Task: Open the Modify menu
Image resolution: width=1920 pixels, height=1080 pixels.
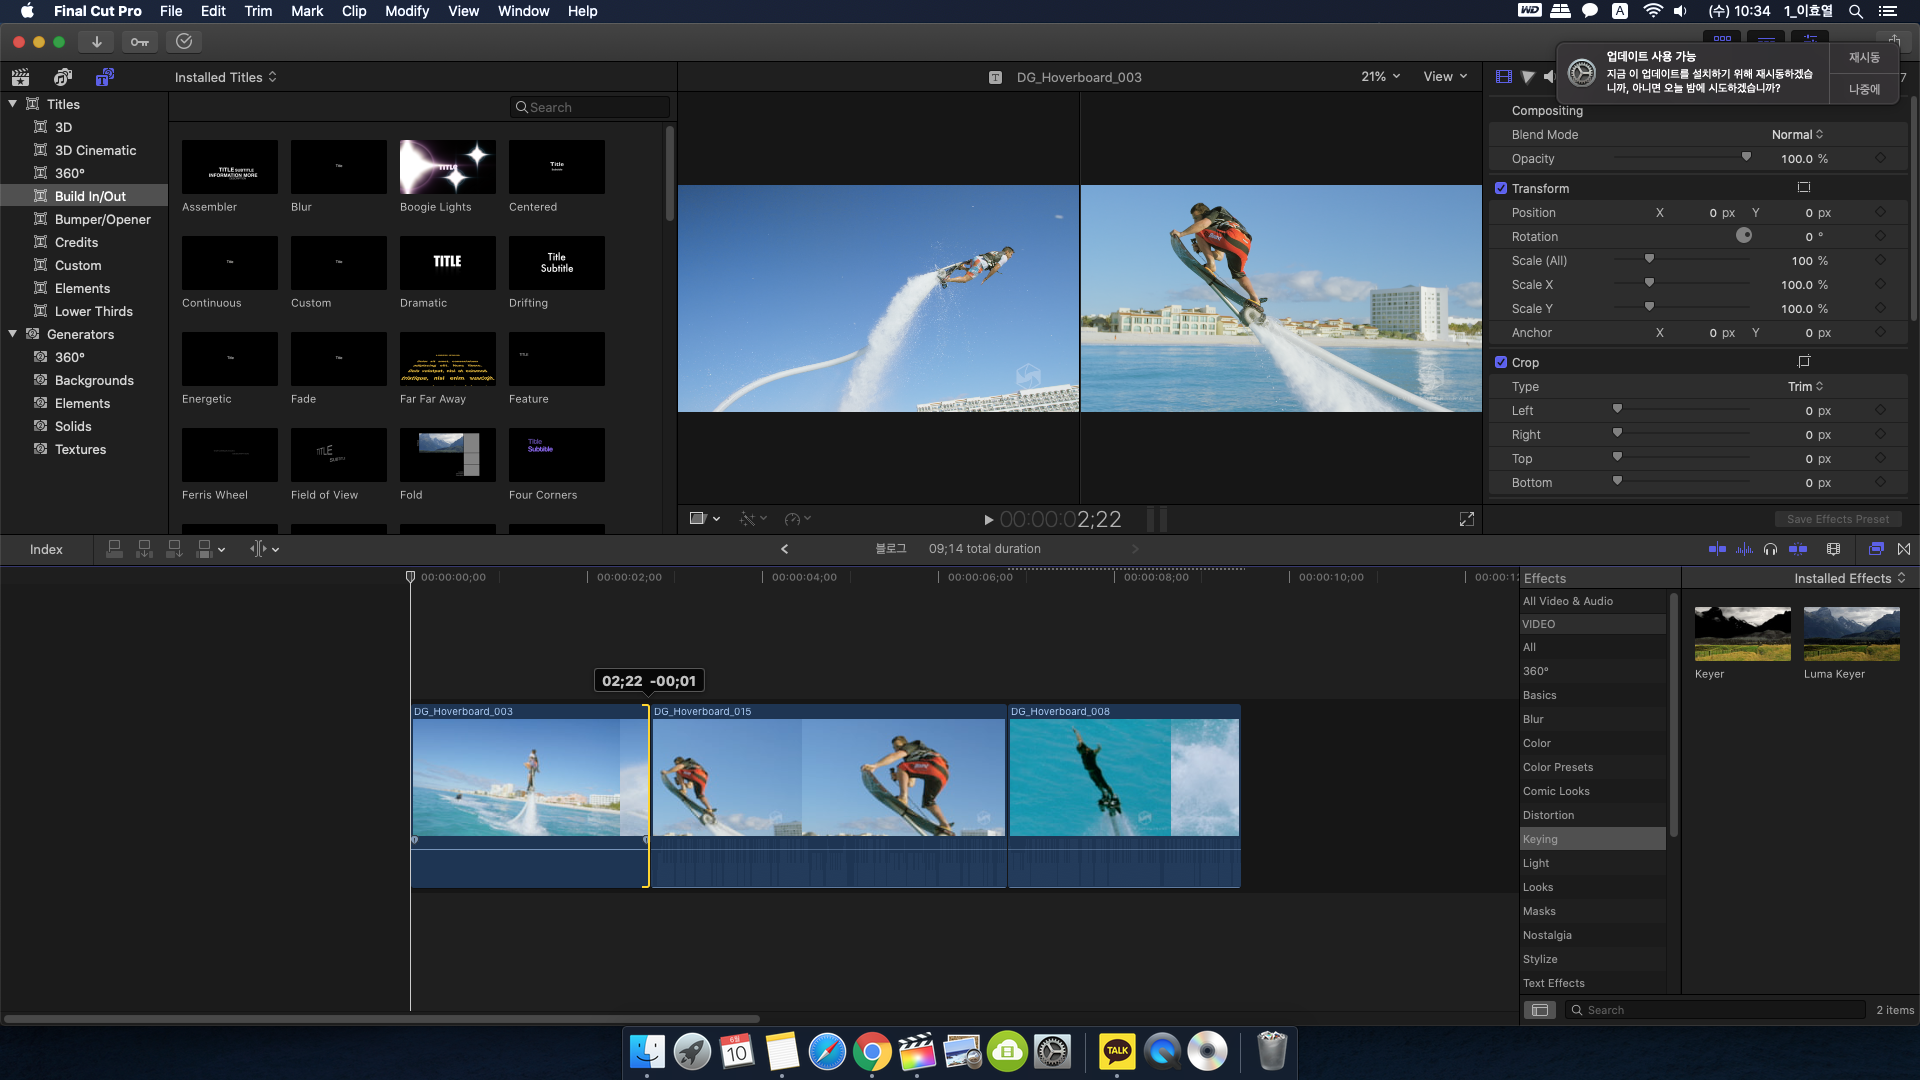Action: [406, 11]
